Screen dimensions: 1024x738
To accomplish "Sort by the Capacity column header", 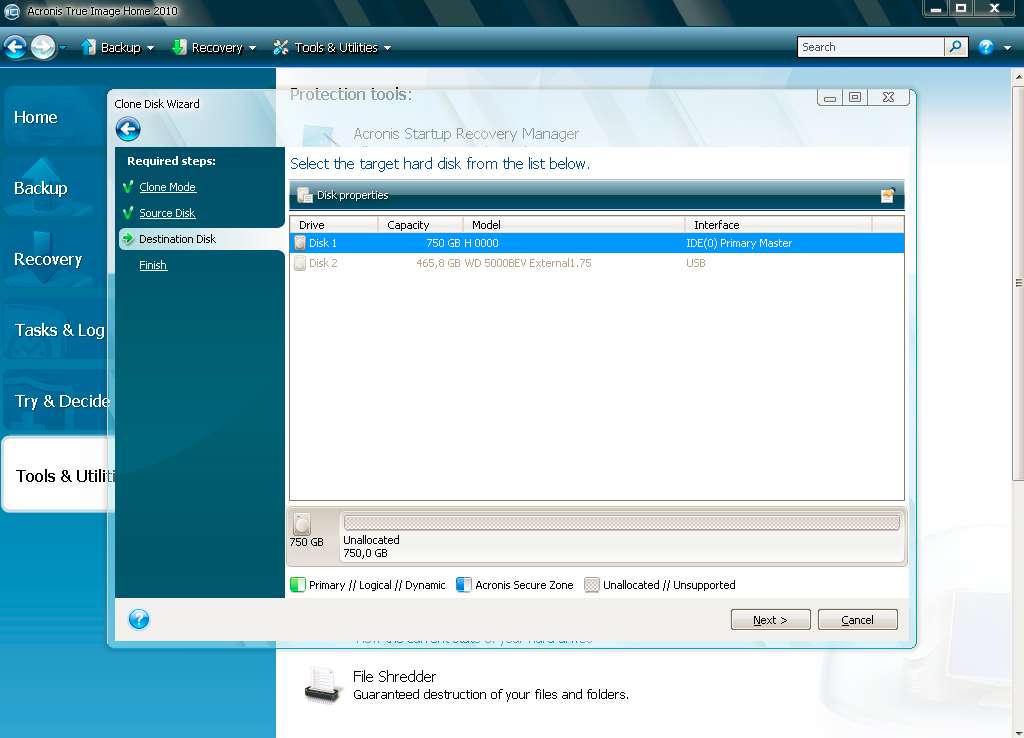I will 421,225.
